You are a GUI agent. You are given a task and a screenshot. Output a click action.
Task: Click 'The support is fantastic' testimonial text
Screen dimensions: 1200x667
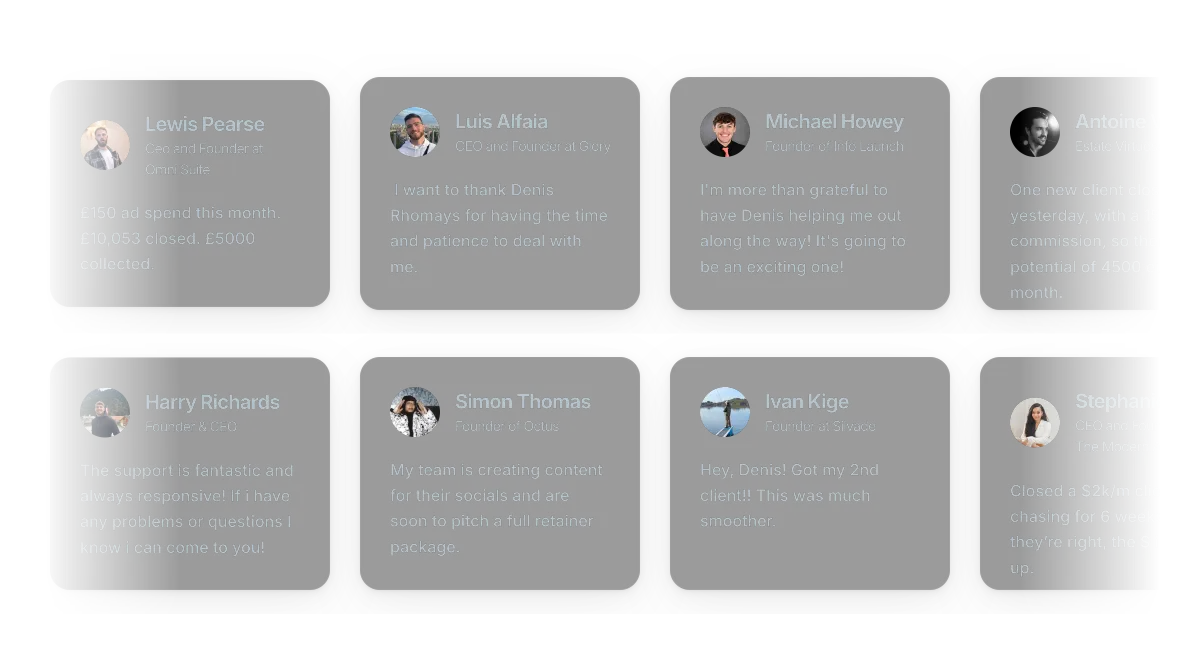pos(187,509)
